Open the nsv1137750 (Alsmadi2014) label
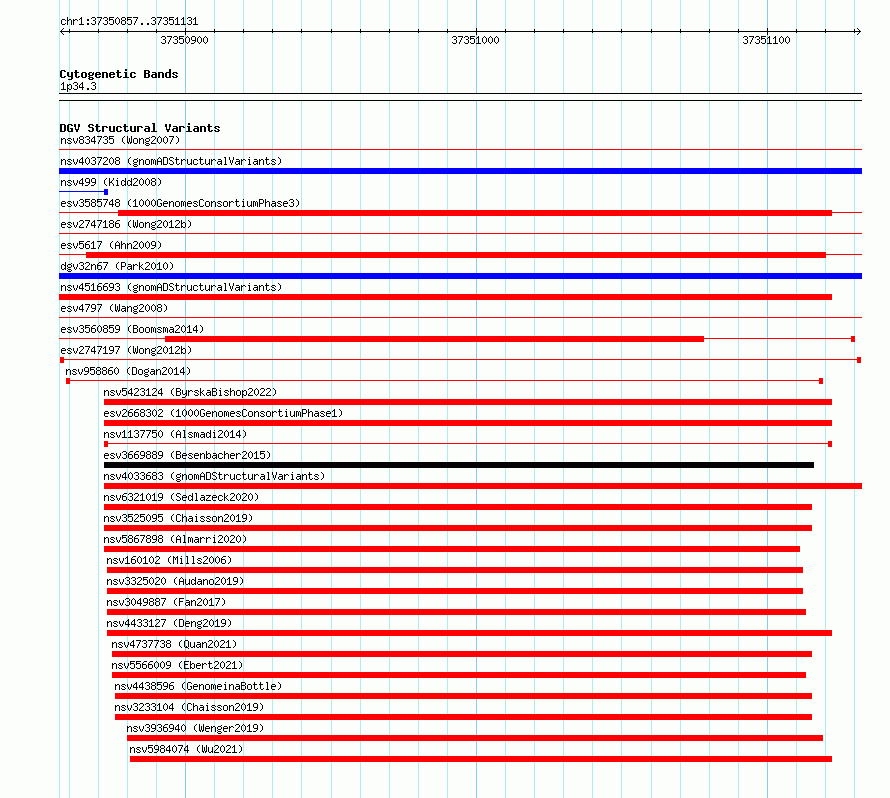 point(175,434)
